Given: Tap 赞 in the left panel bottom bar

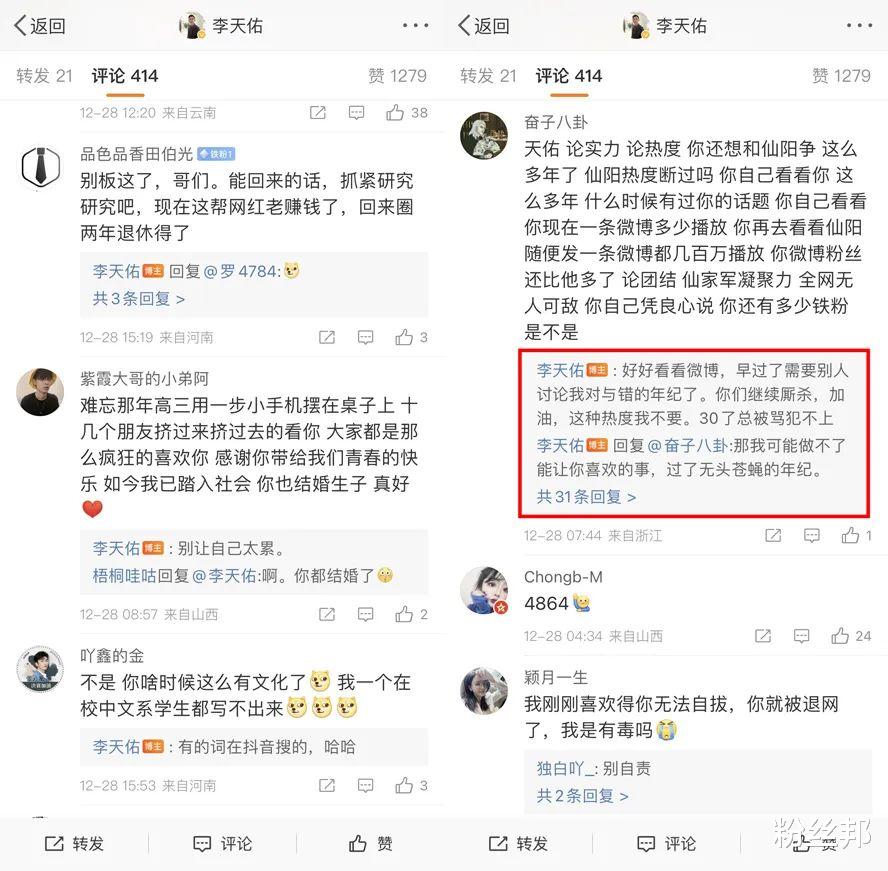Looking at the screenshot, I should 370,843.
